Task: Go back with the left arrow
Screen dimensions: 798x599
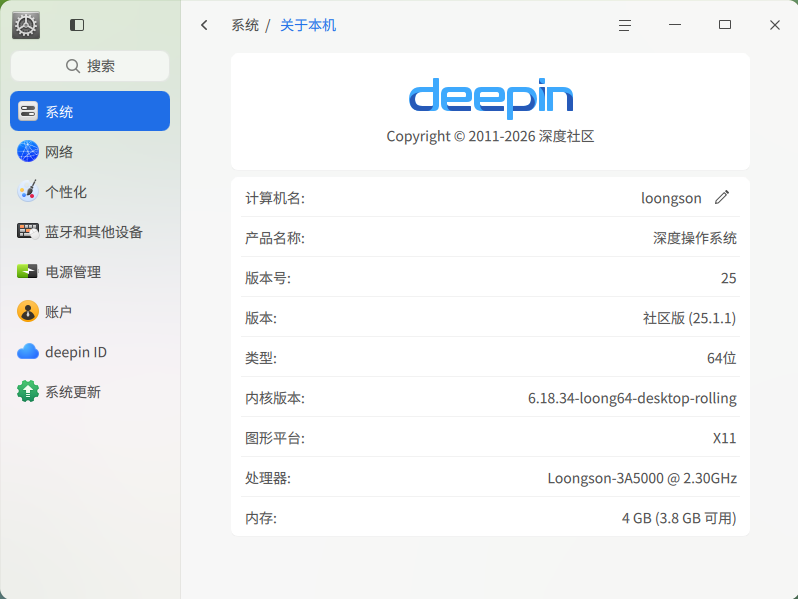Action: [x=205, y=25]
